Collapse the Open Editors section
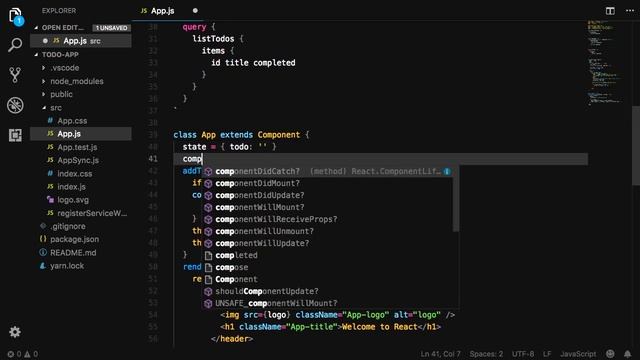Viewport: 640px width, 360px height. [x=36, y=28]
